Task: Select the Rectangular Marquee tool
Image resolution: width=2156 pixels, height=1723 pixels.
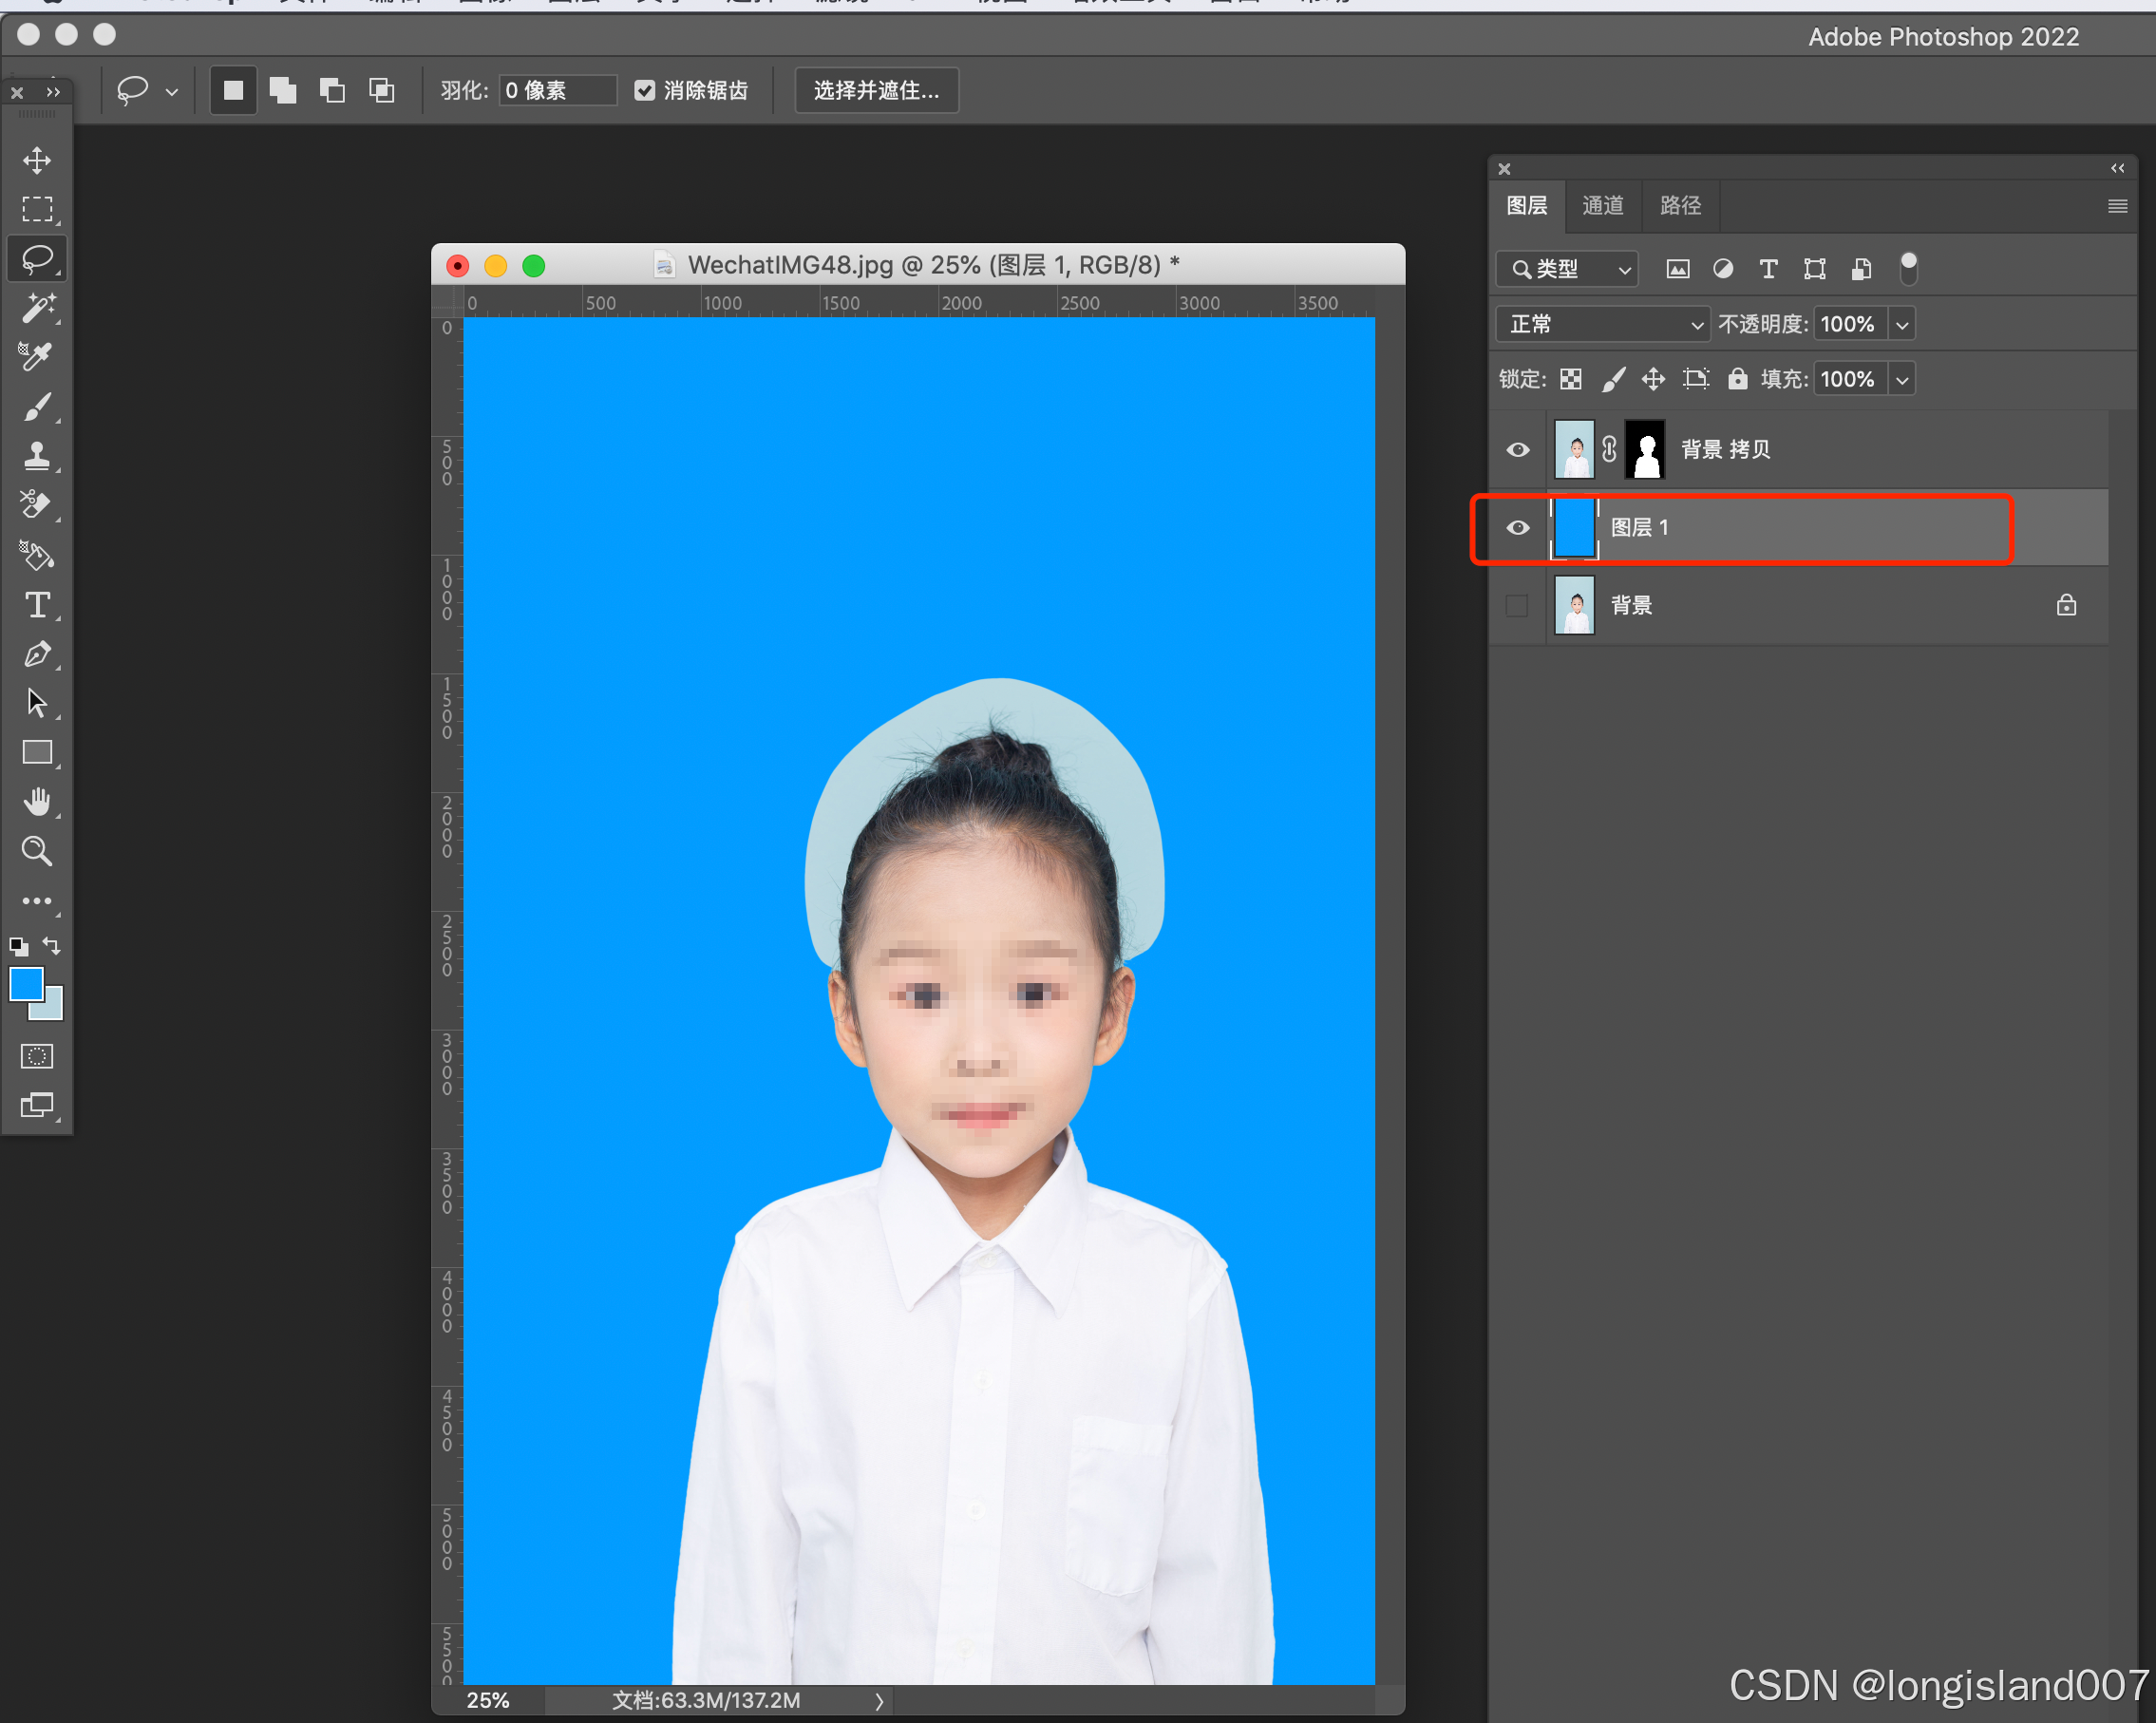Action: click(x=37, y=209)
